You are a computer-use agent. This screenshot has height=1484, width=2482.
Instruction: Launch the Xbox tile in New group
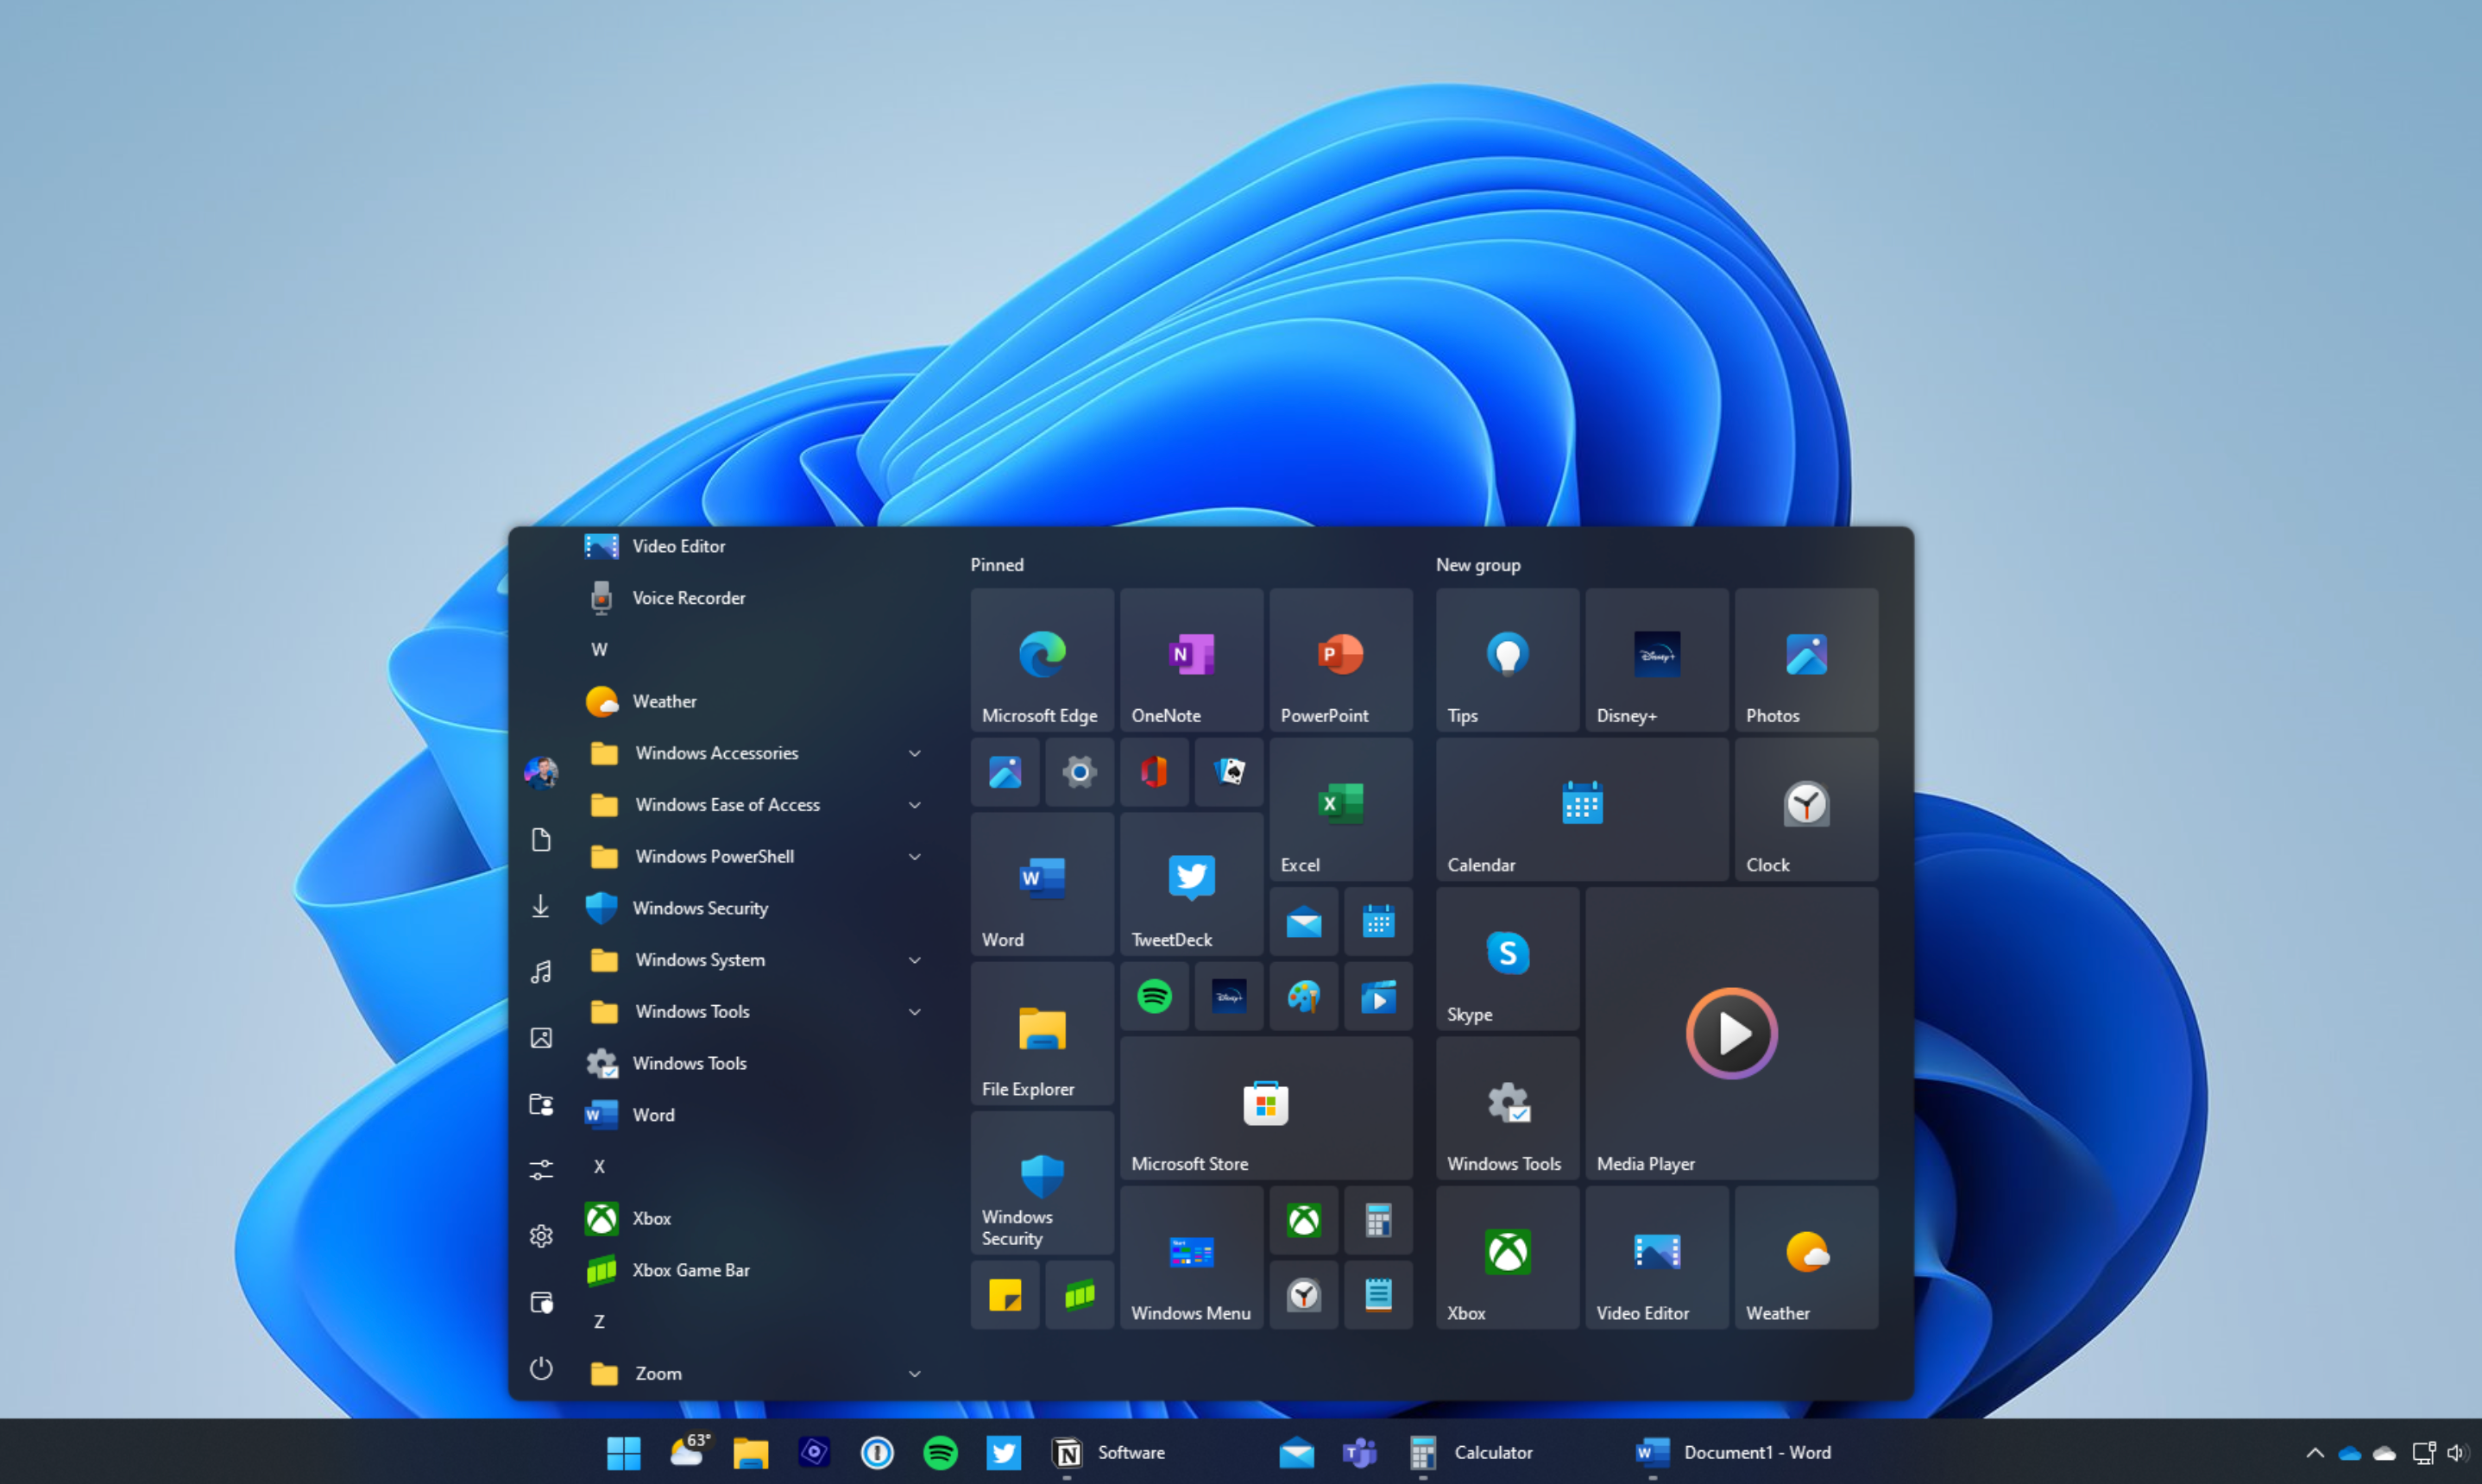click(1507, 1257)
